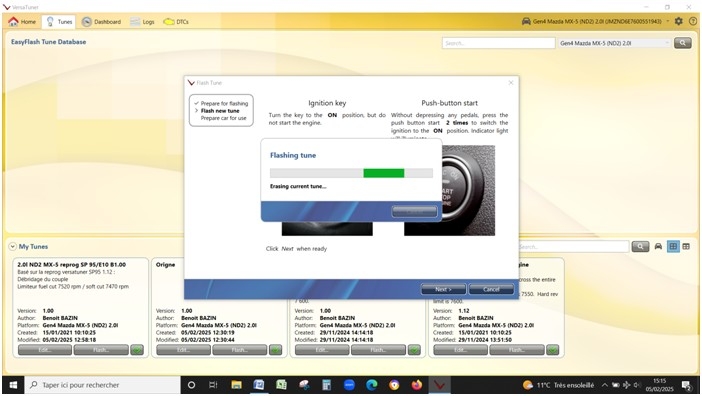Select the Prepare for flashing step

pos(224,103)
